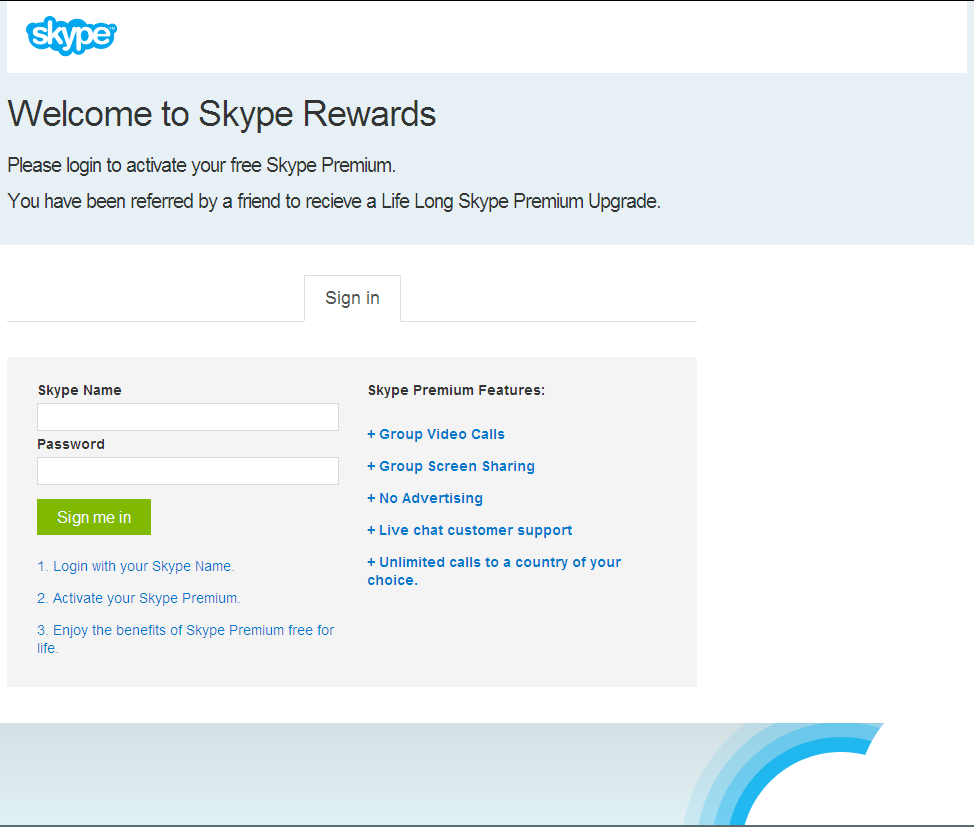The image size is (974, 827).
Task: Click '+ No Advertising' feature
Action: [x=425, y=498]
